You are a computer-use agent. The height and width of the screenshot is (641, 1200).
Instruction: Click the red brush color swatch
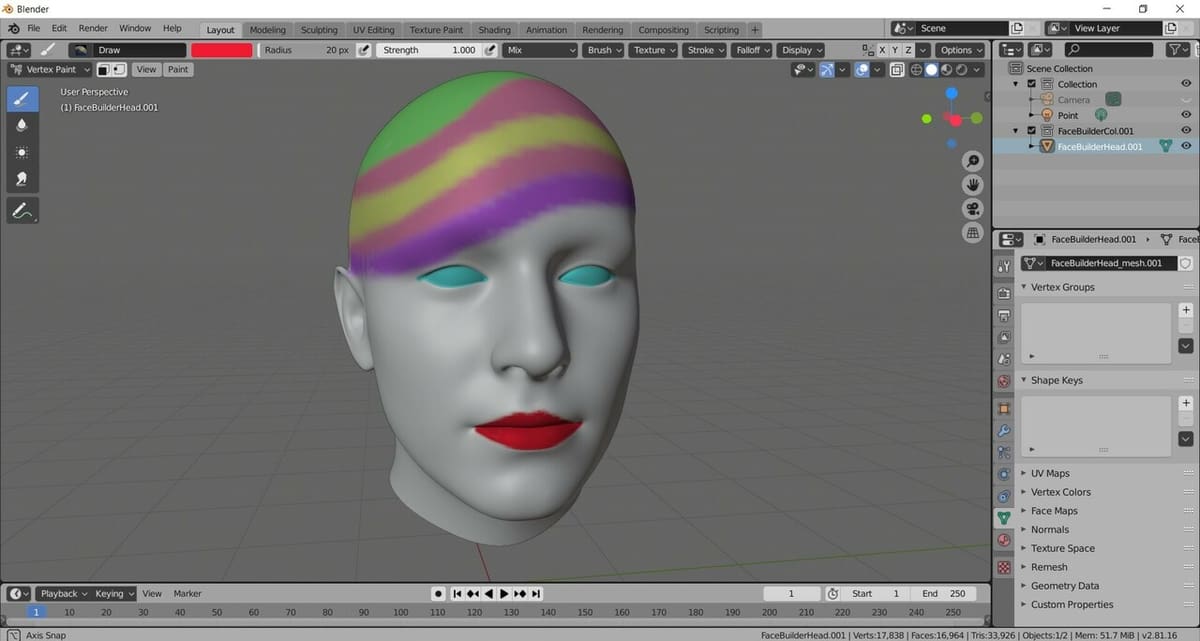click(221, 50)
